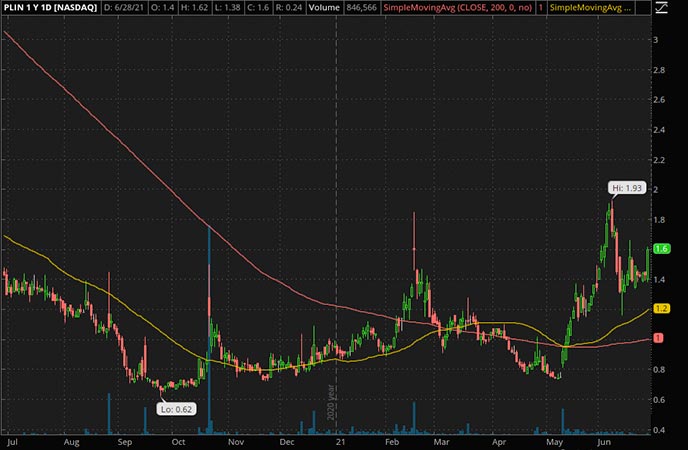The image size is (688, 450).
Task: Select the D: 6/28/21 date field
Action: point(124,7)
